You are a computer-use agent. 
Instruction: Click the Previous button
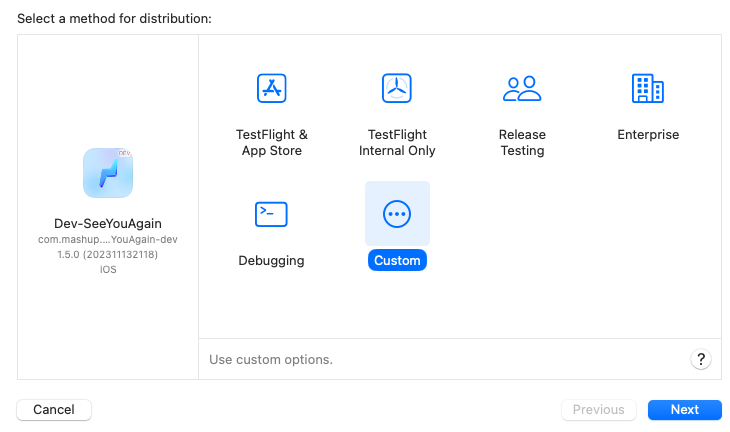598,410
